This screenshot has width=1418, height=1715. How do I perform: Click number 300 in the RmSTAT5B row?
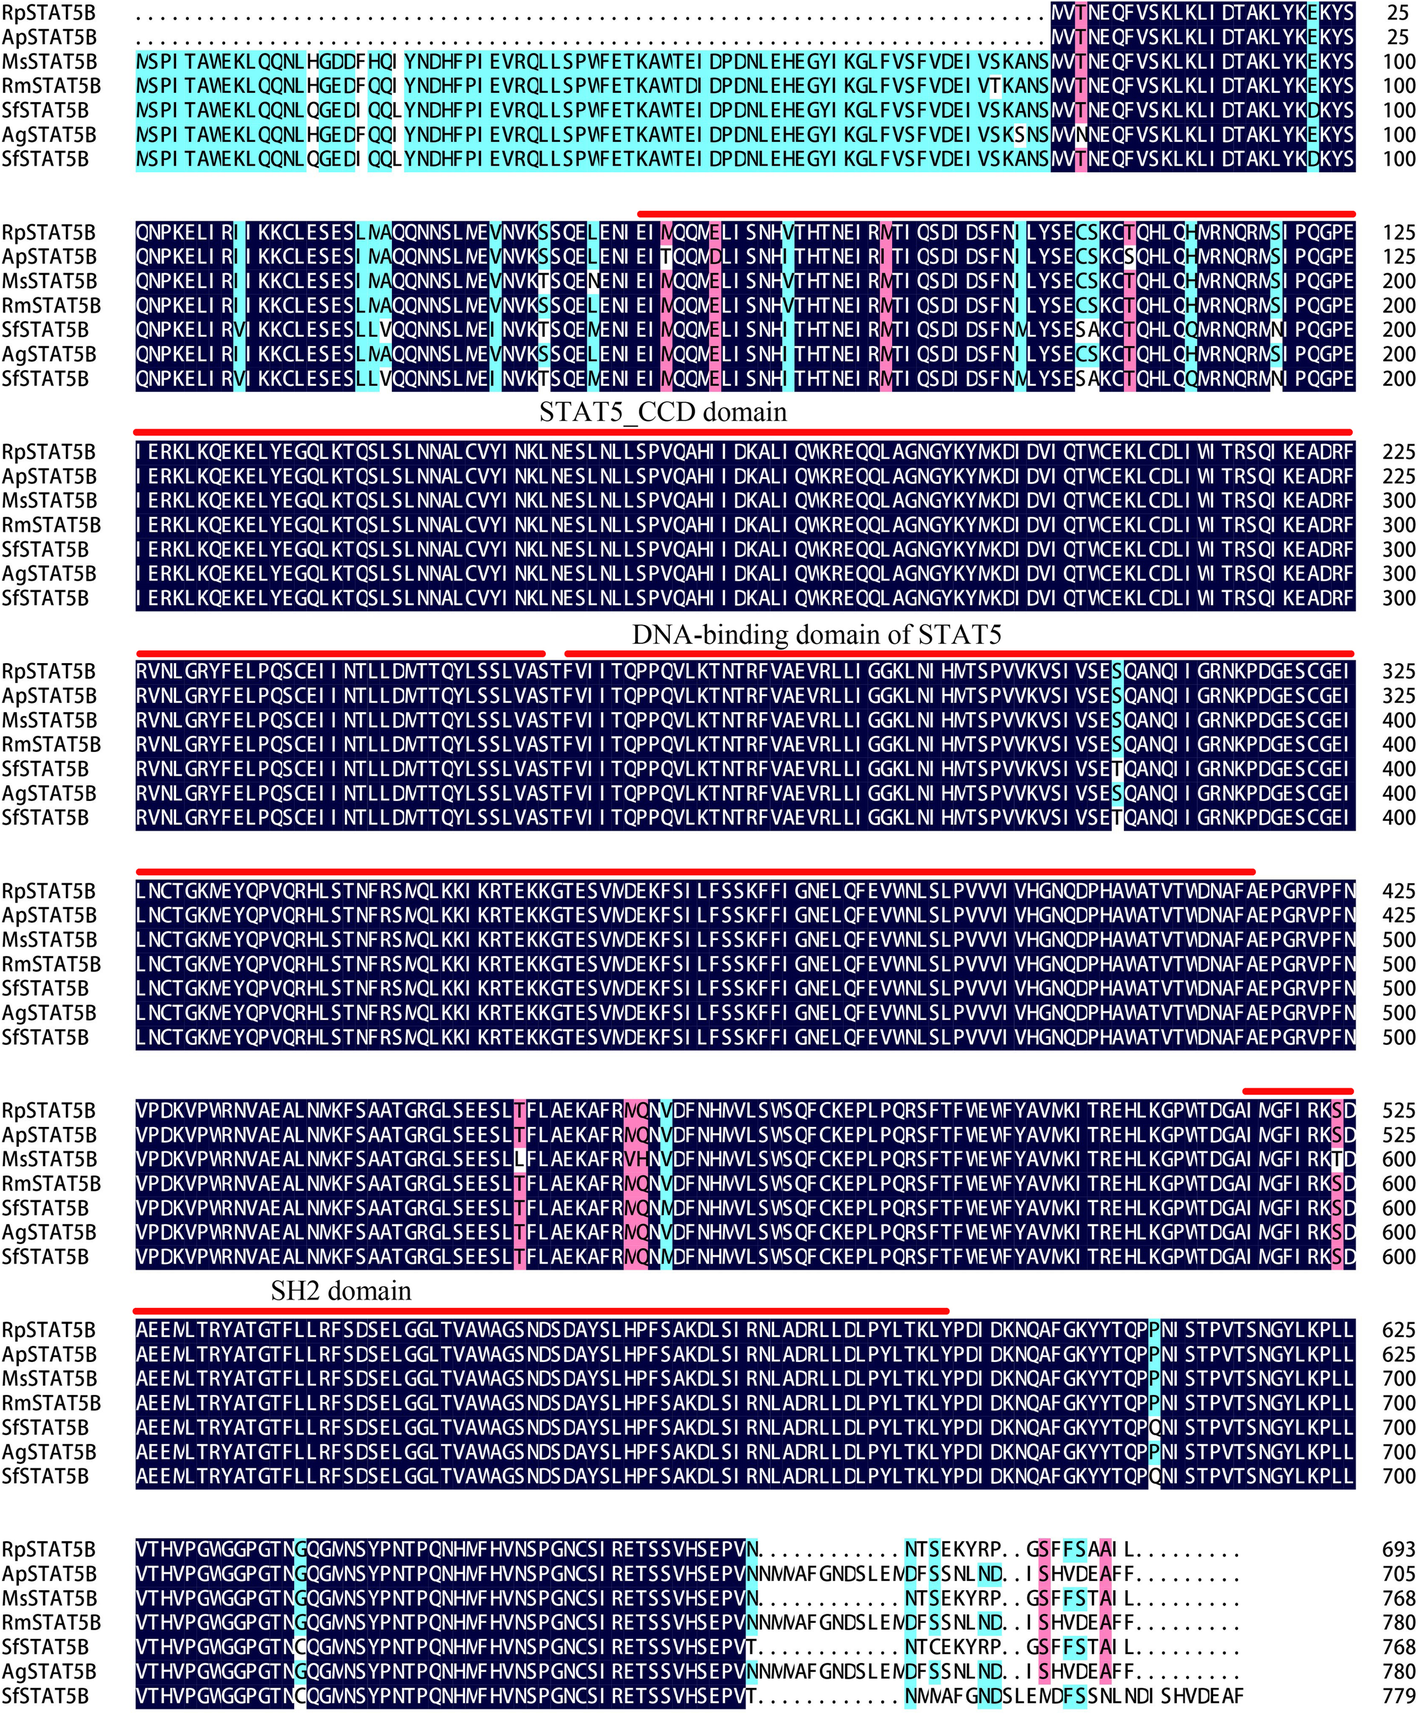point(1399,525)
